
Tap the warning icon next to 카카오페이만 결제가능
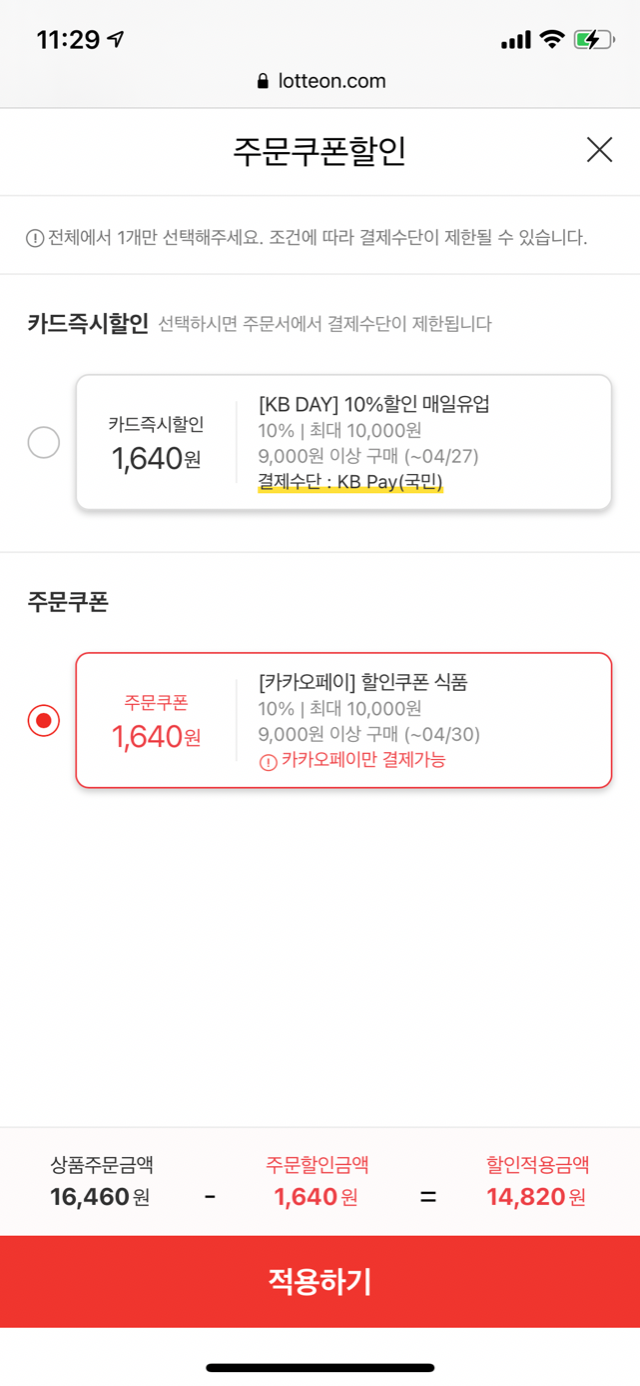tap(267, 762)
